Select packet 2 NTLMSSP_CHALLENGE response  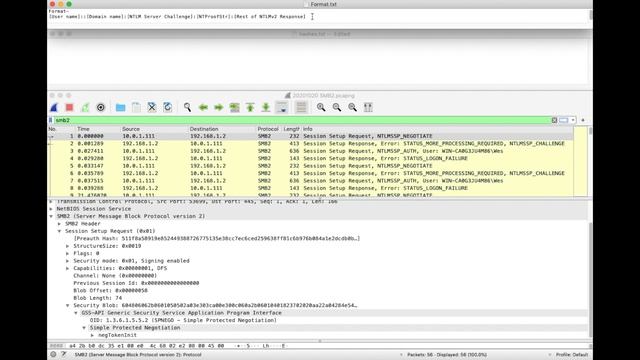tap(311, 144)
